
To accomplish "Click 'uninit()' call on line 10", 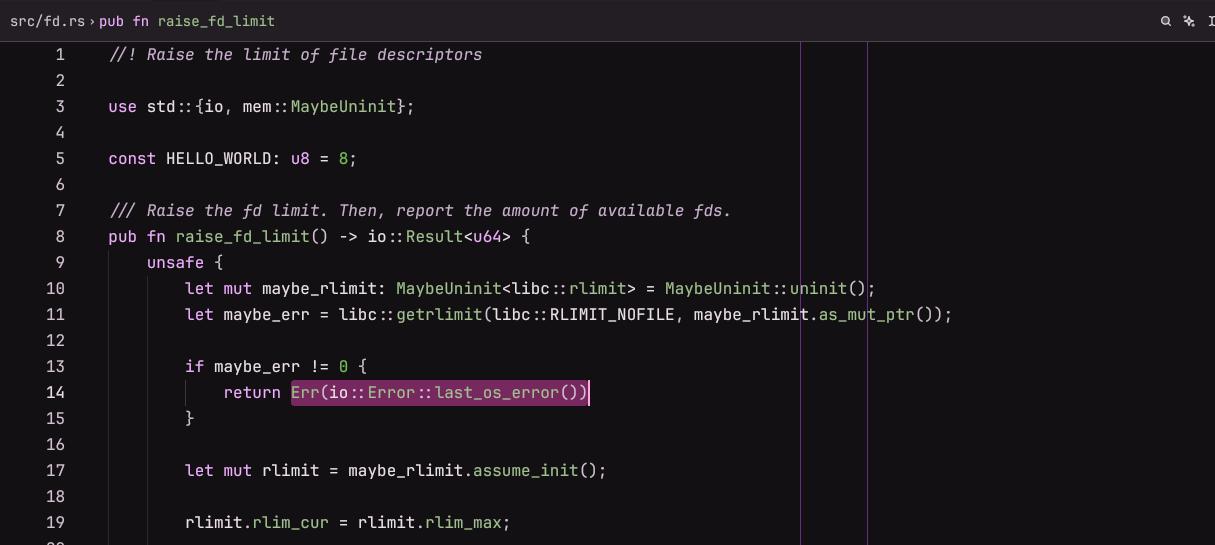I will click(828, 289).
